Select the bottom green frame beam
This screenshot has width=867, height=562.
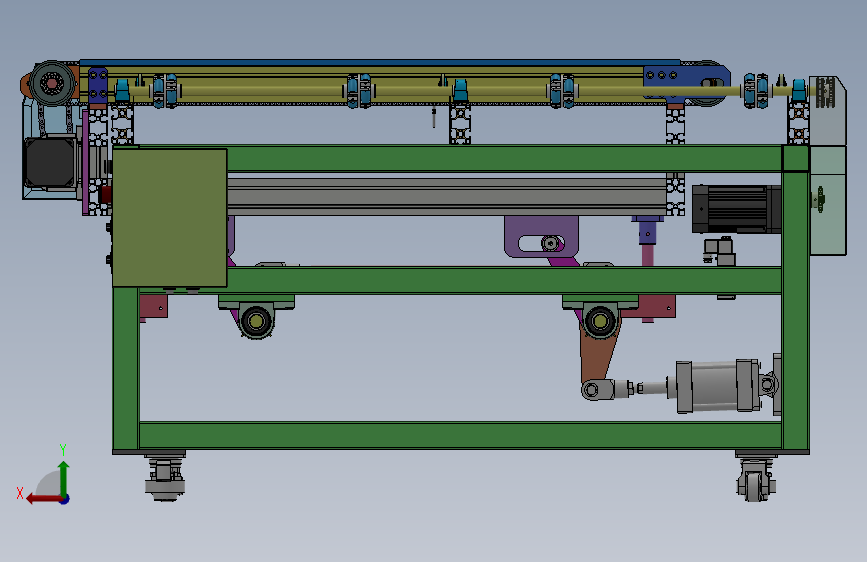click(460, 435)
